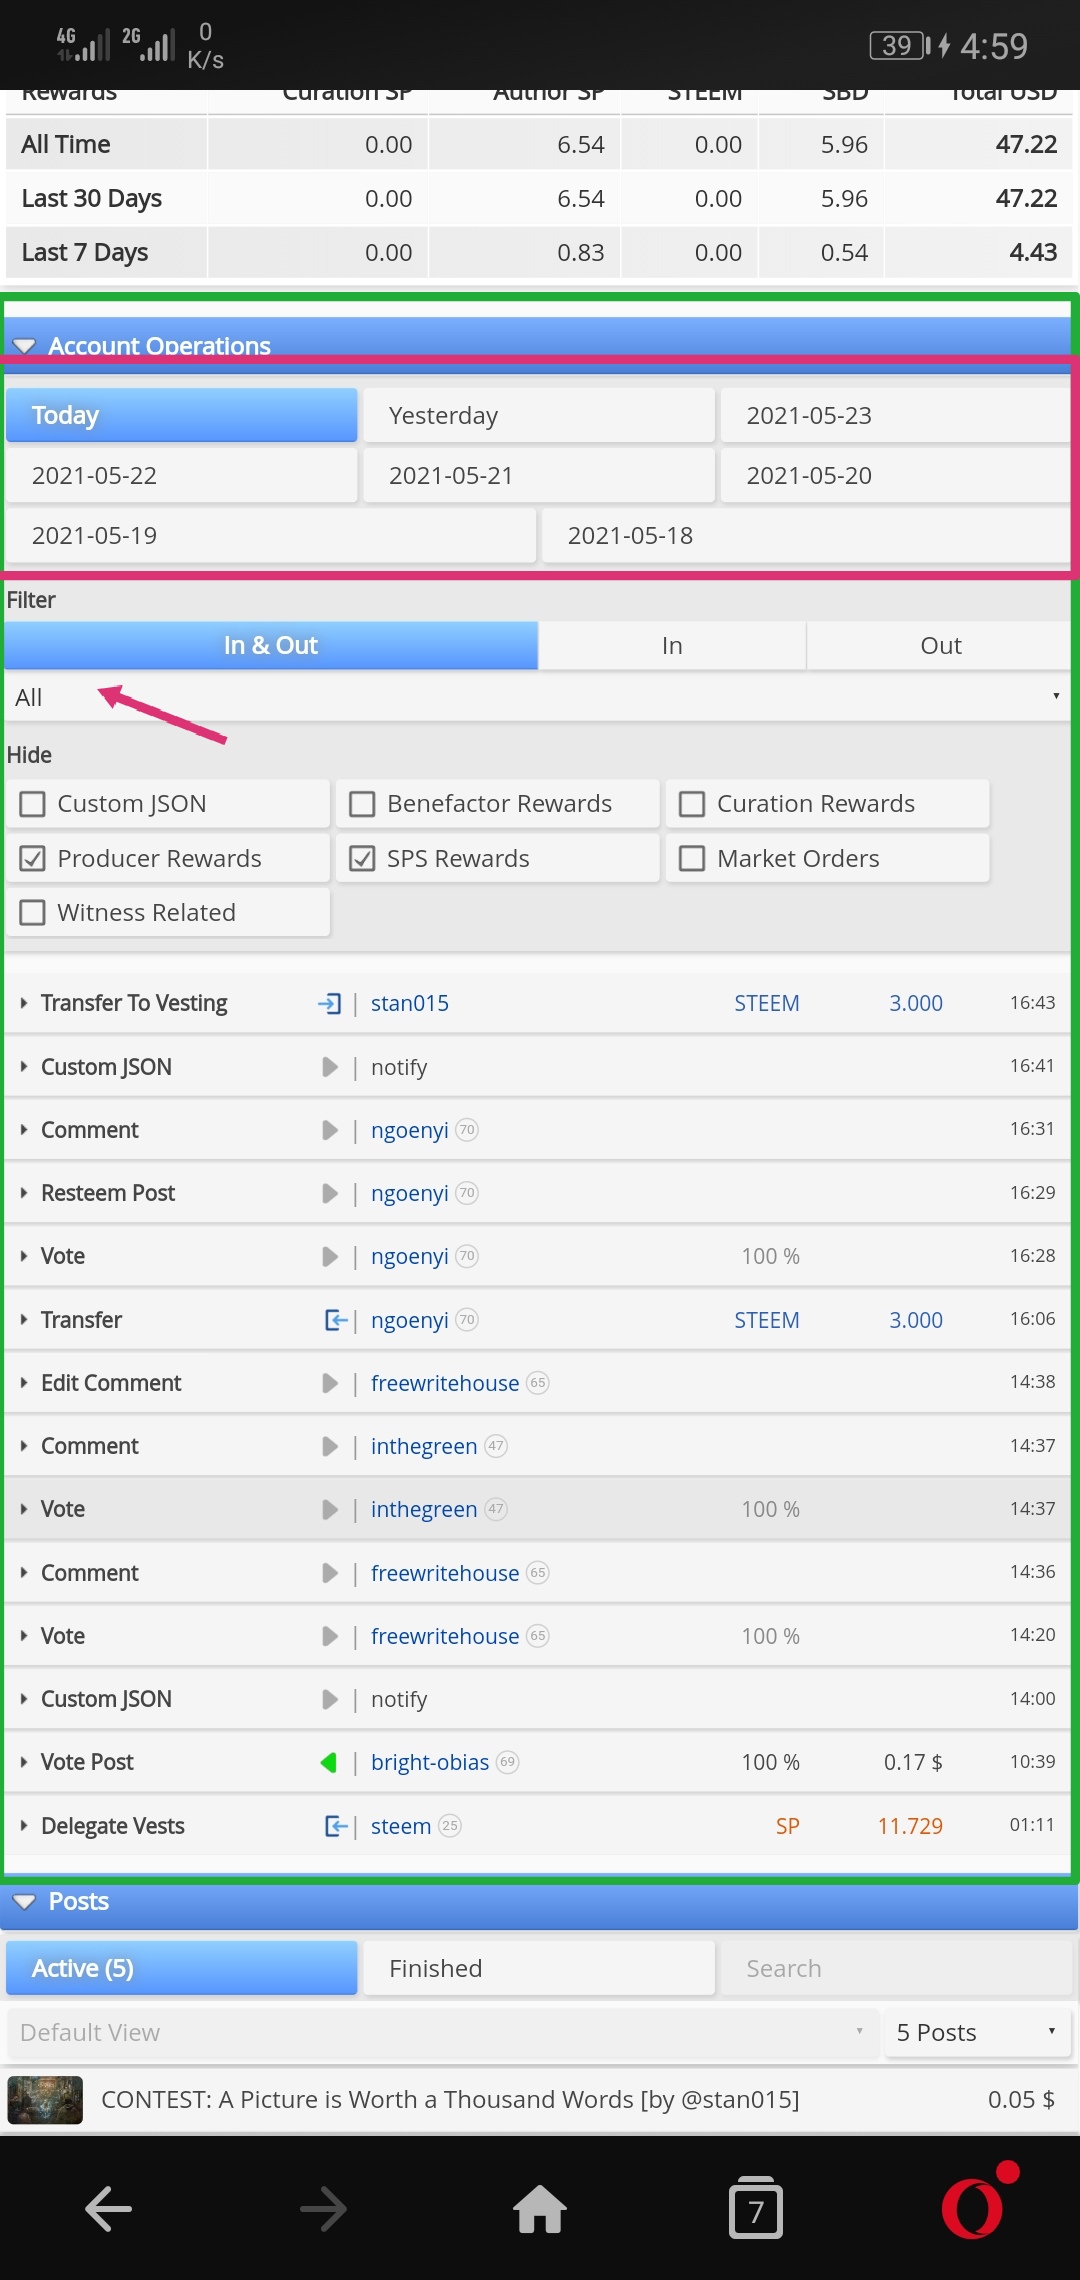
Task: Select the Yesterday date tab
Action: click(539, 415)
